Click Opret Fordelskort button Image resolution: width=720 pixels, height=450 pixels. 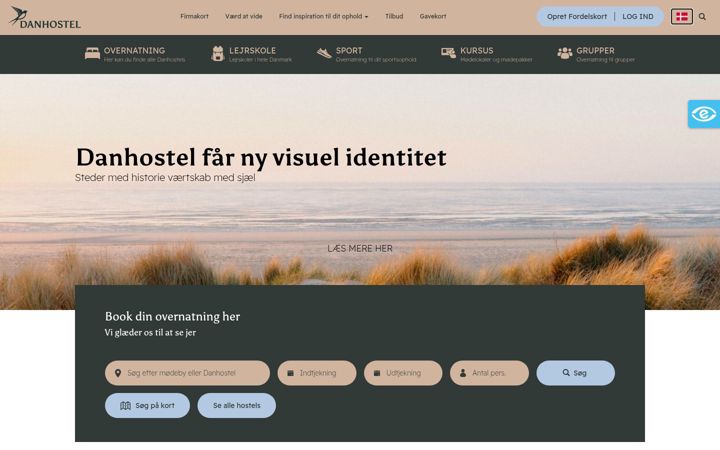(x=577, y=17)
